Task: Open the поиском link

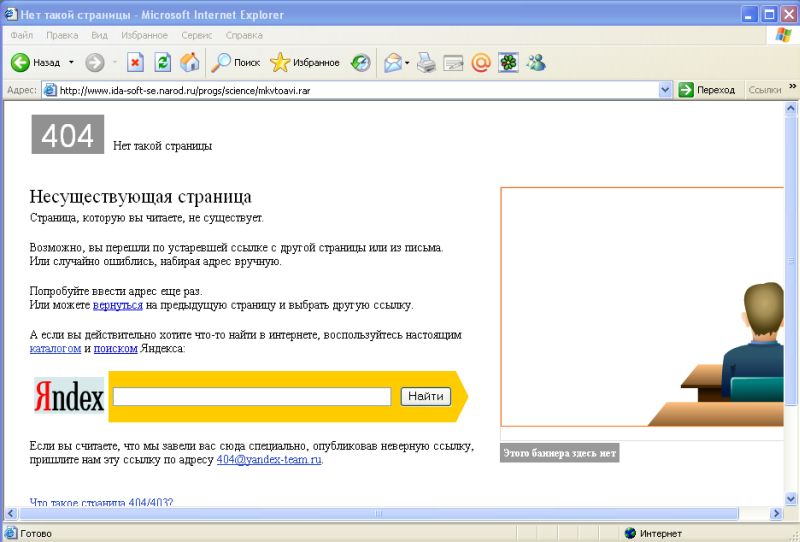Action: (x=116, y=349)
